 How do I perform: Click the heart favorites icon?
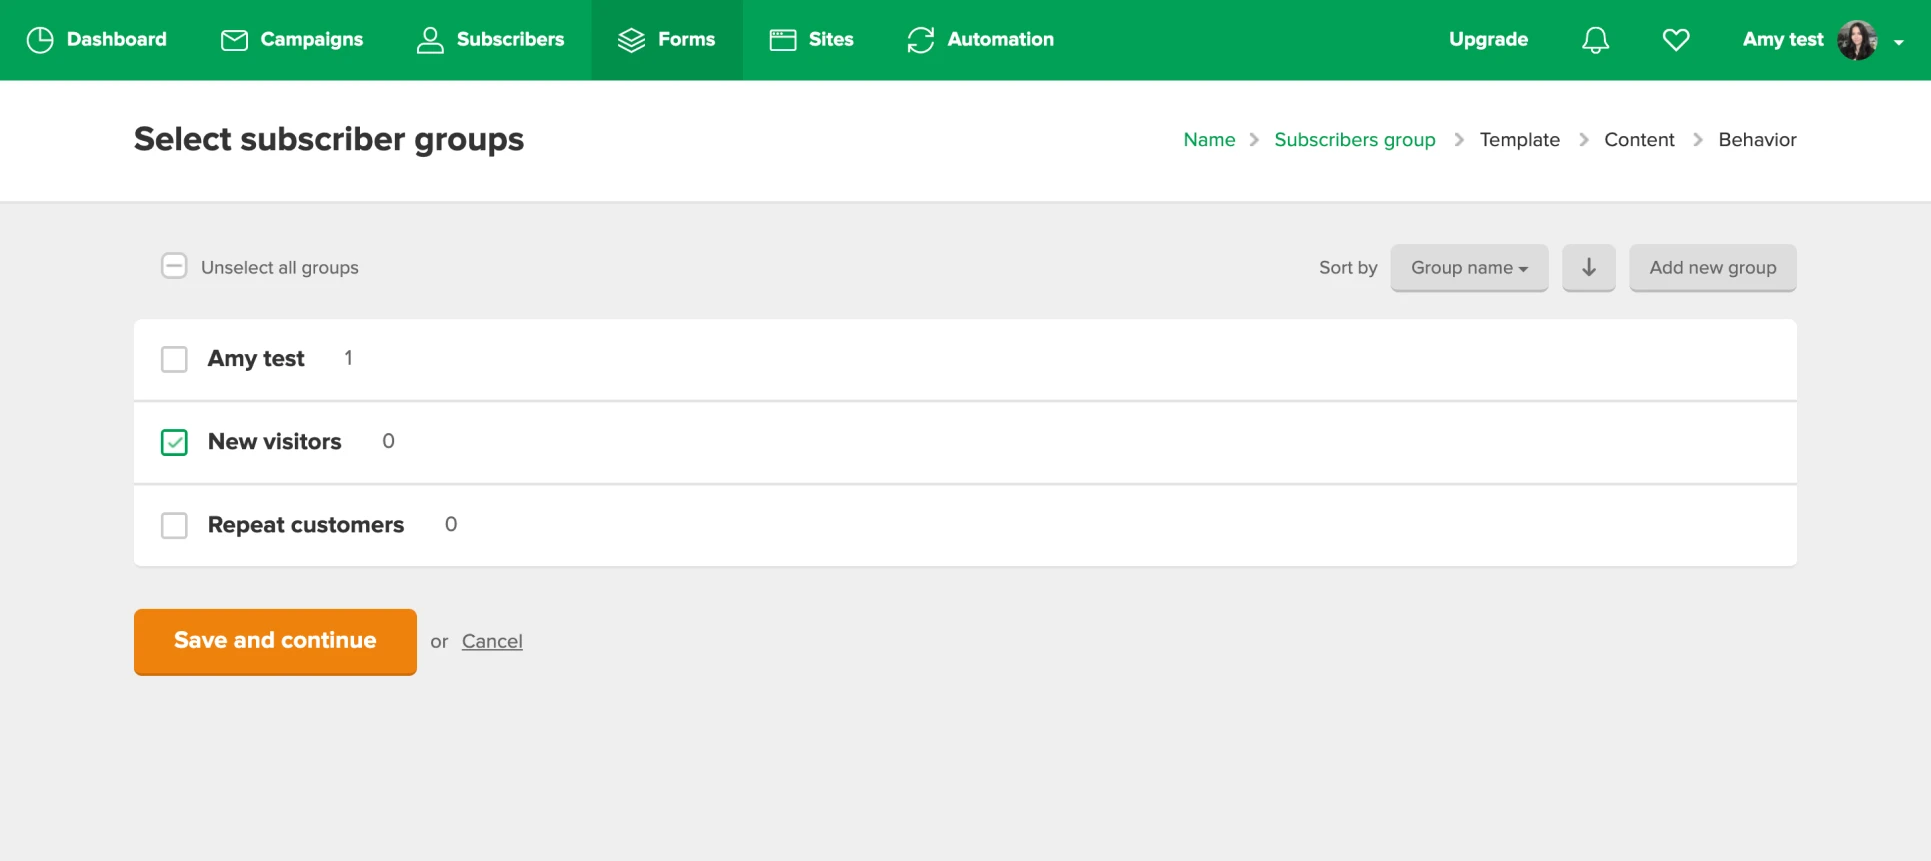(x=1675, y=40)
